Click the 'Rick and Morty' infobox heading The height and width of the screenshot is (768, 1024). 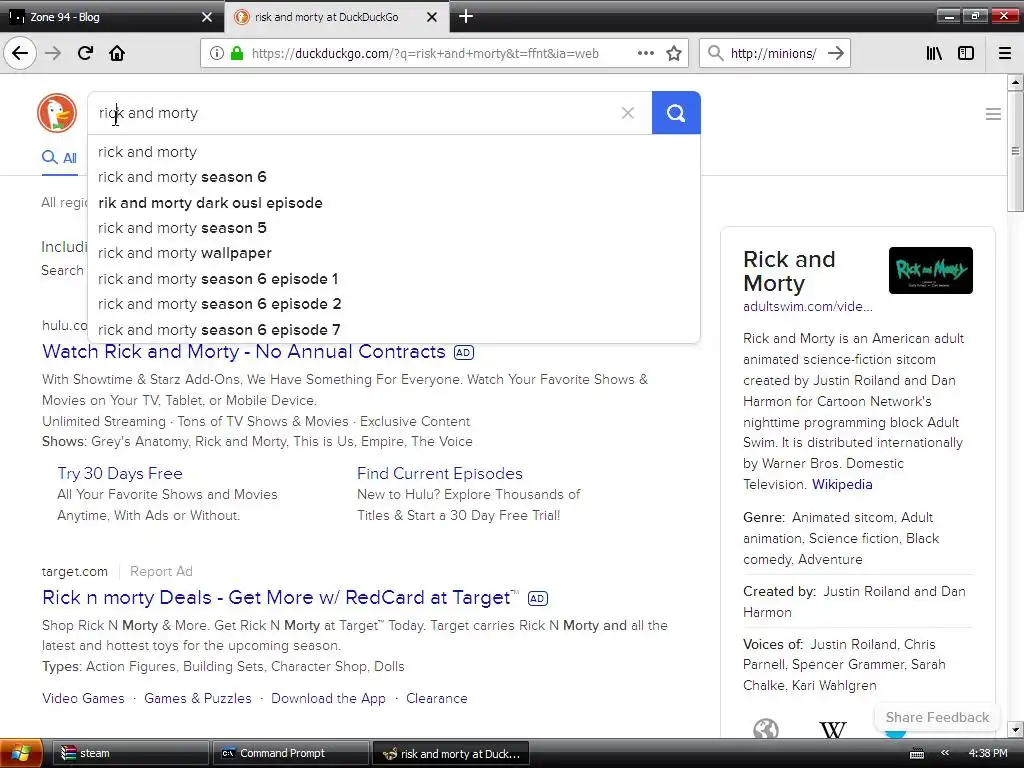[789, 271]
